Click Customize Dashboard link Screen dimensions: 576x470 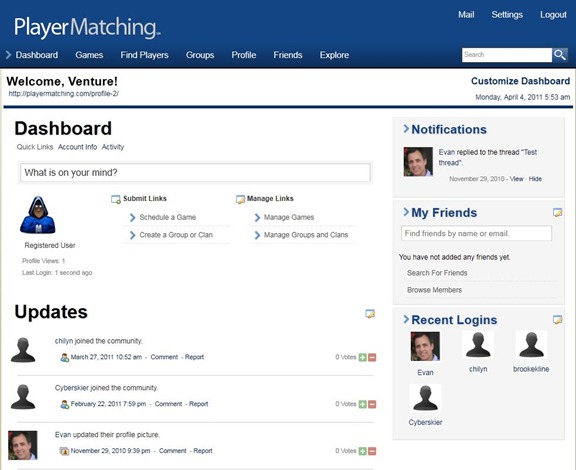[521, 81]
